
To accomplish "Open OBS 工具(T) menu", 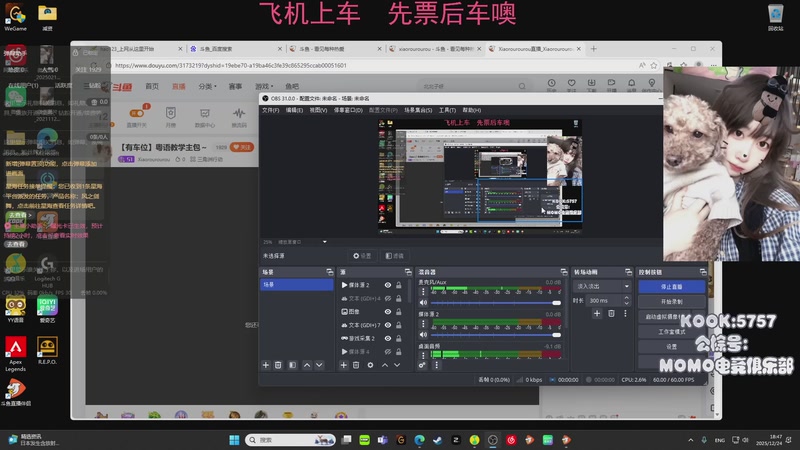I will (x=447, y=110).
